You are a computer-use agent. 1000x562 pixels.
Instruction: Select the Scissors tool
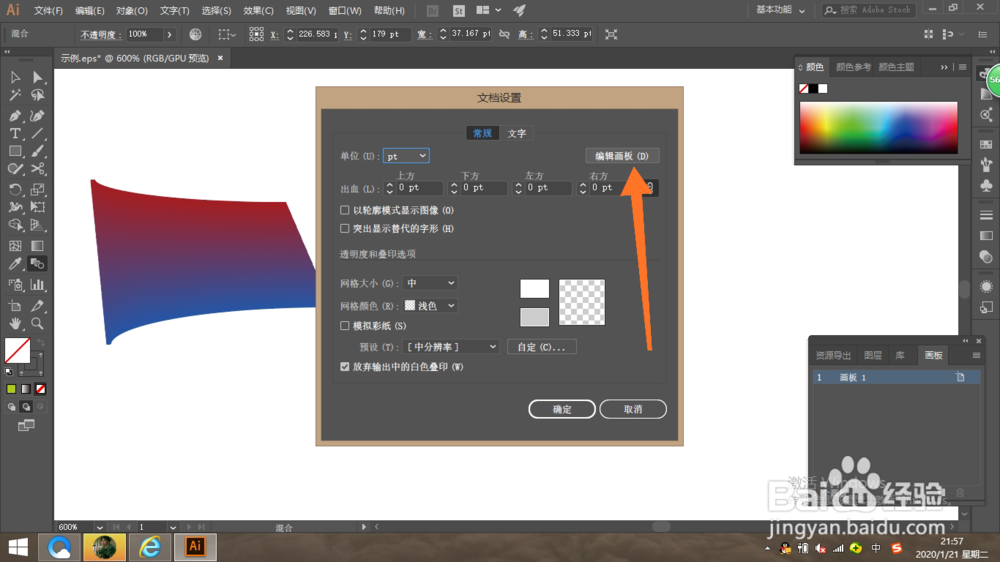pyautogui.click(x=38, y=169)
